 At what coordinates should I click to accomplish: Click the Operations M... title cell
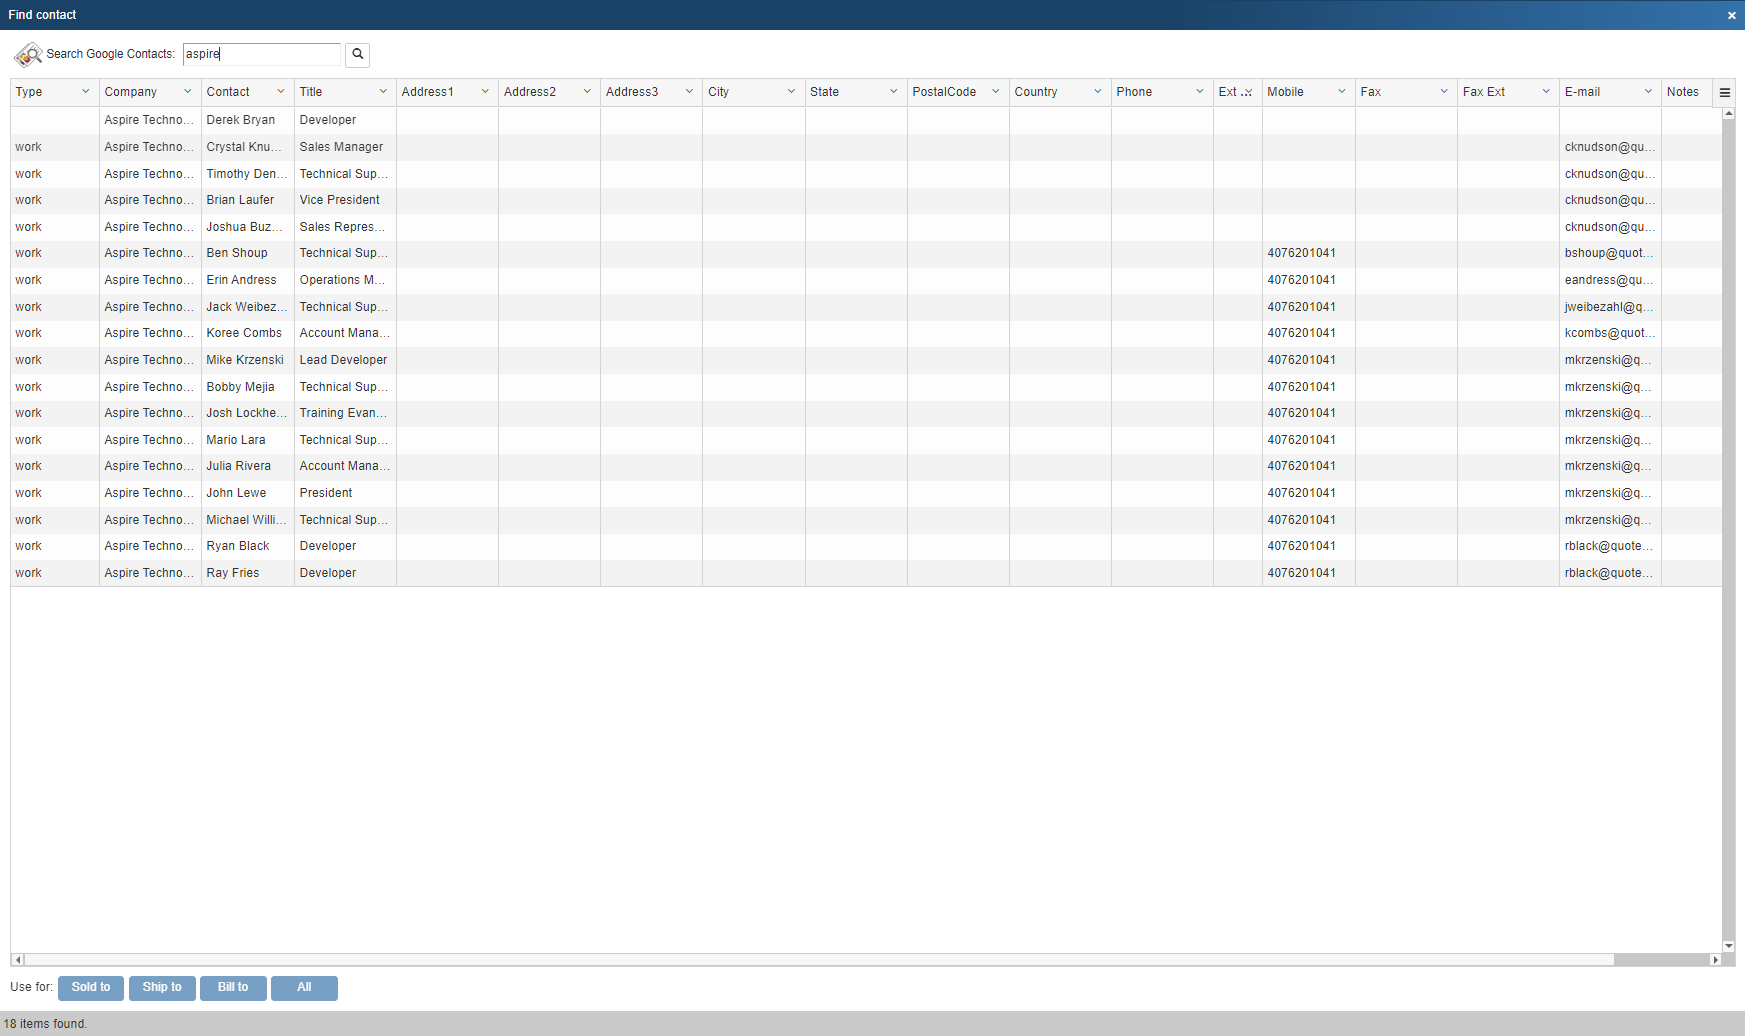pyautogui.click(x=345, y=280)
